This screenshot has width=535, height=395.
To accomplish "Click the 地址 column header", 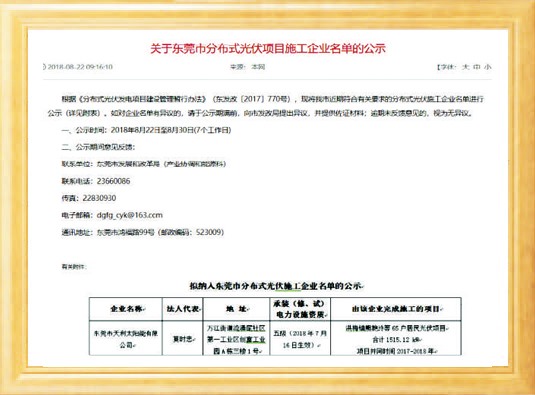I will [x=236, y=309].
